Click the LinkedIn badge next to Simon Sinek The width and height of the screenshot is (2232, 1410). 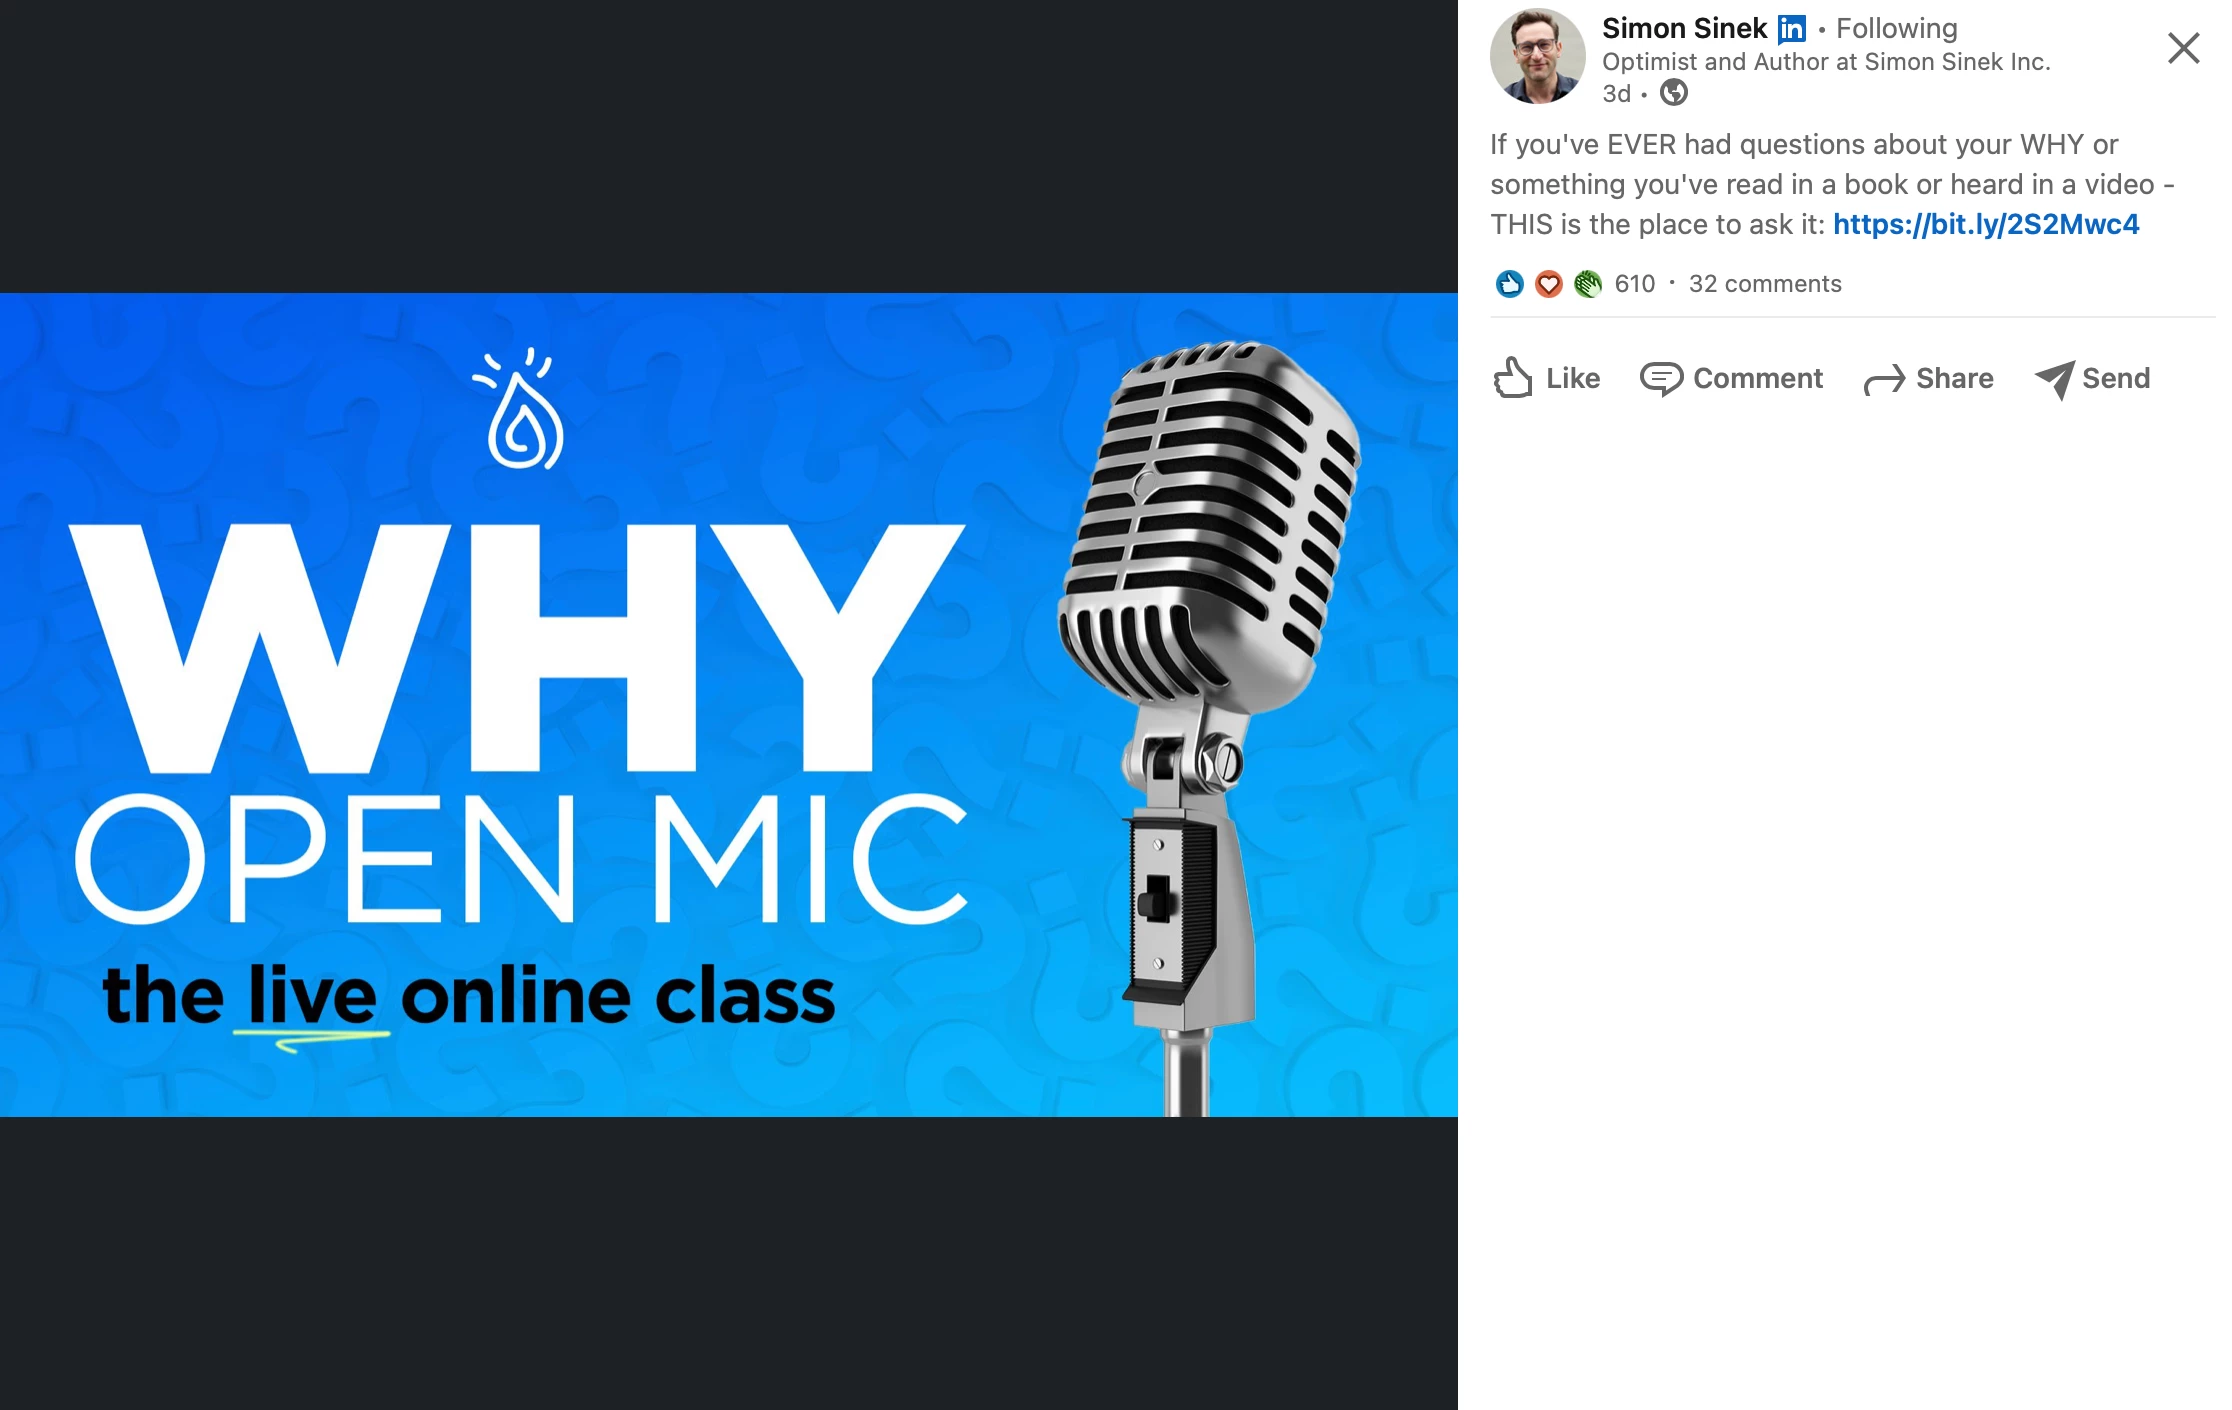tap(1791, 30)
